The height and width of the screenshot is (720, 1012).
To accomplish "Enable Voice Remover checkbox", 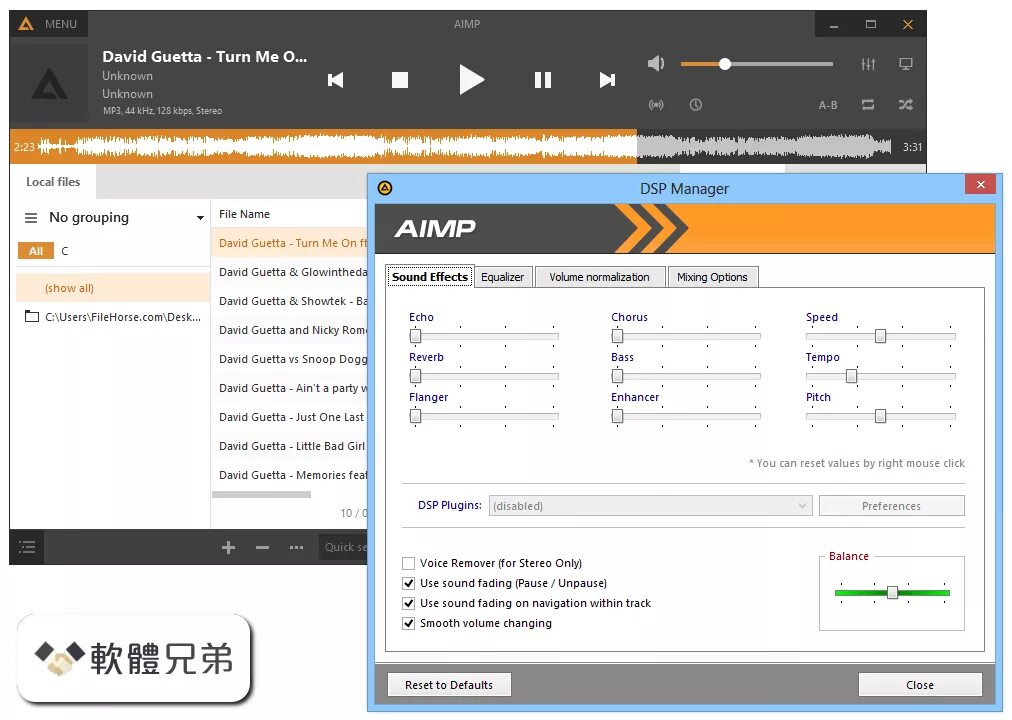I will pyautogui.click(x=409, y=563).
